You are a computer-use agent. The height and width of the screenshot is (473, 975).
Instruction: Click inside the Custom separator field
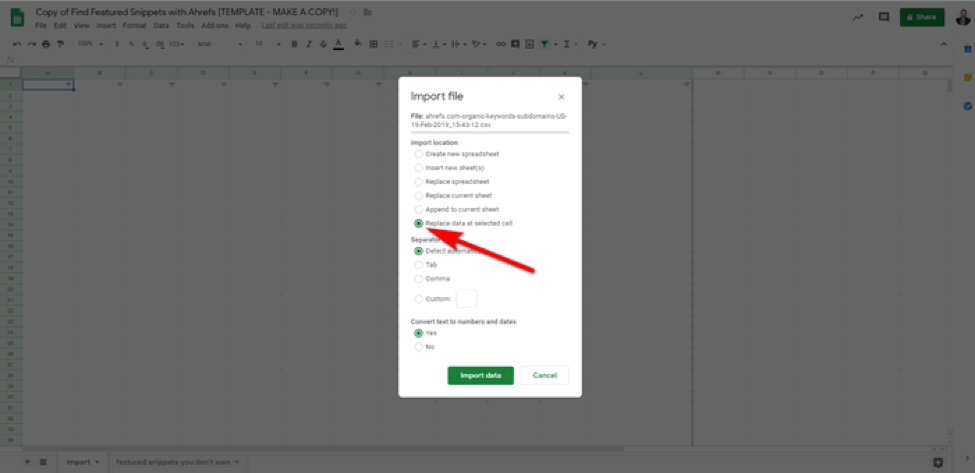[466, 298]
